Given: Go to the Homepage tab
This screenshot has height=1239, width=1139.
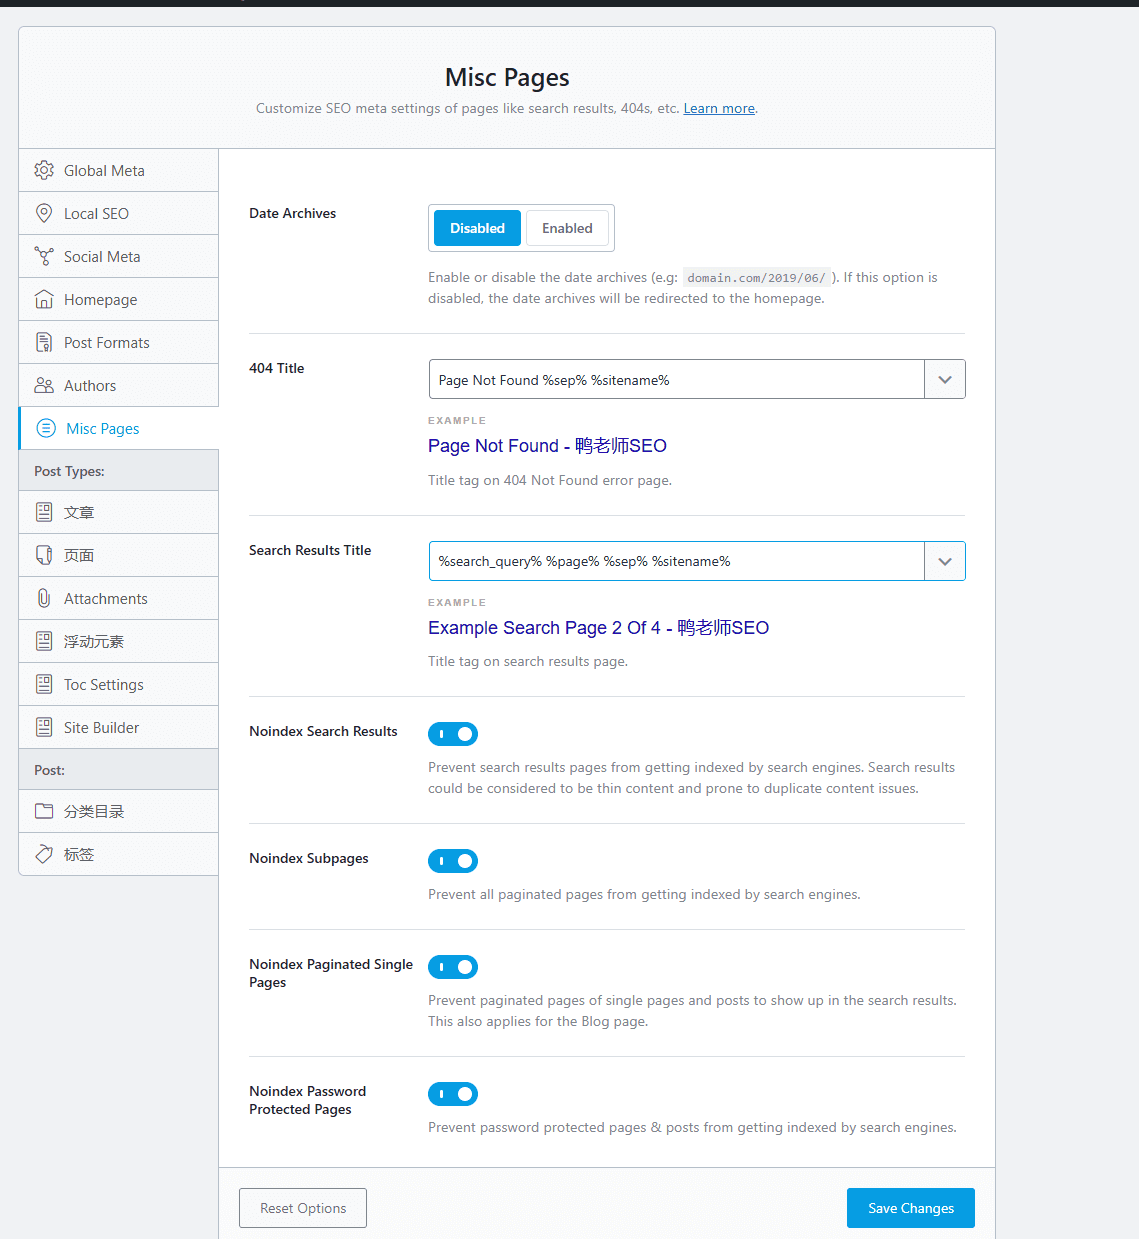Looking at the screenshot, I should [119, 299].
